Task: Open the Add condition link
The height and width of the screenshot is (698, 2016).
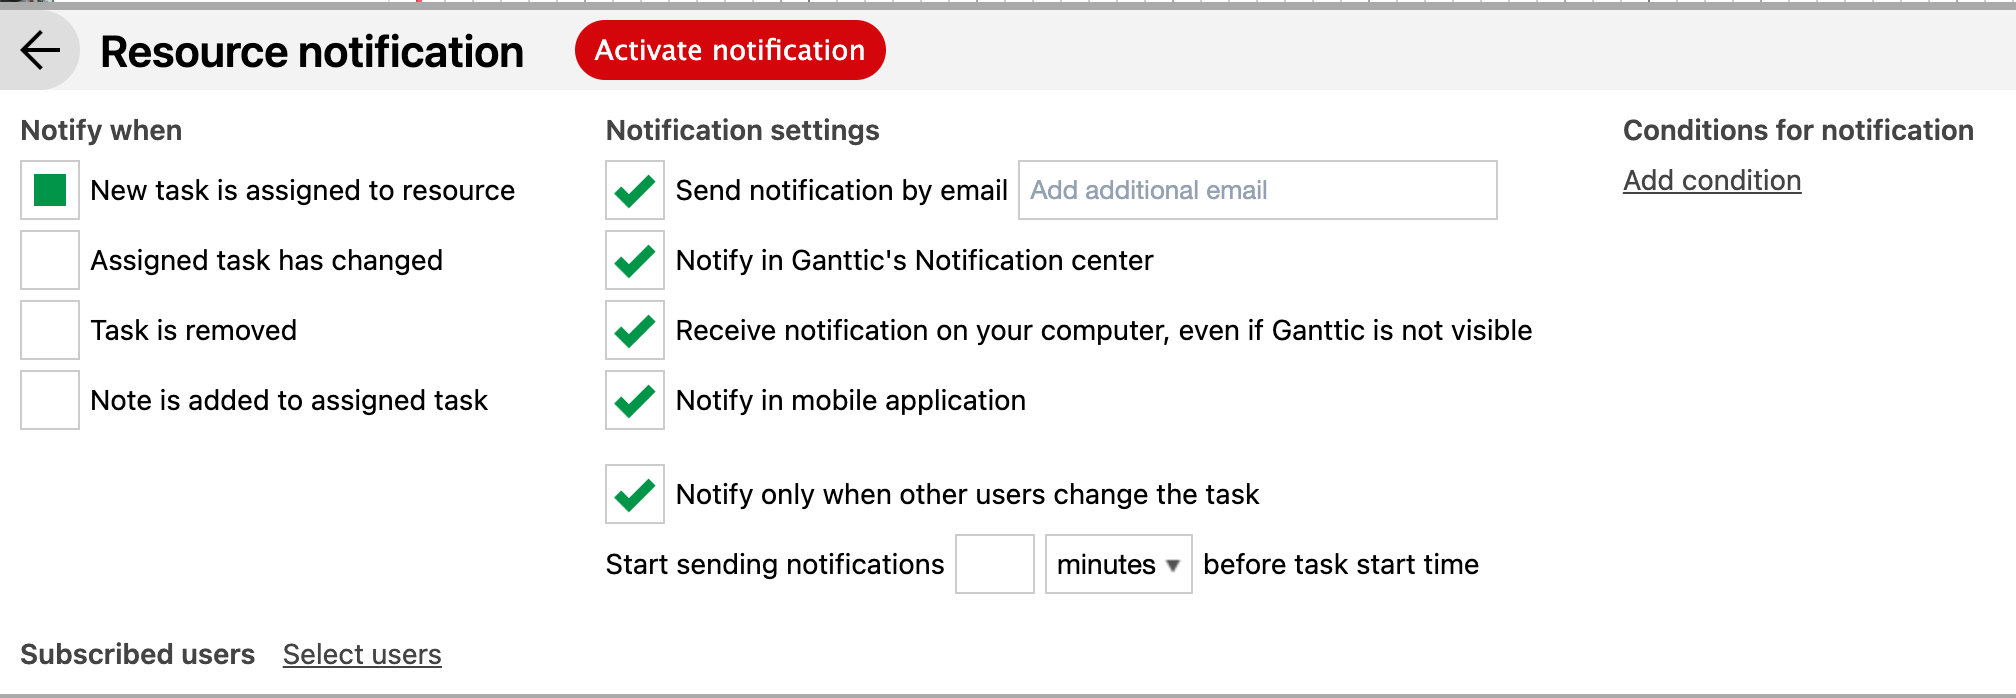Action: (1712, 180)
